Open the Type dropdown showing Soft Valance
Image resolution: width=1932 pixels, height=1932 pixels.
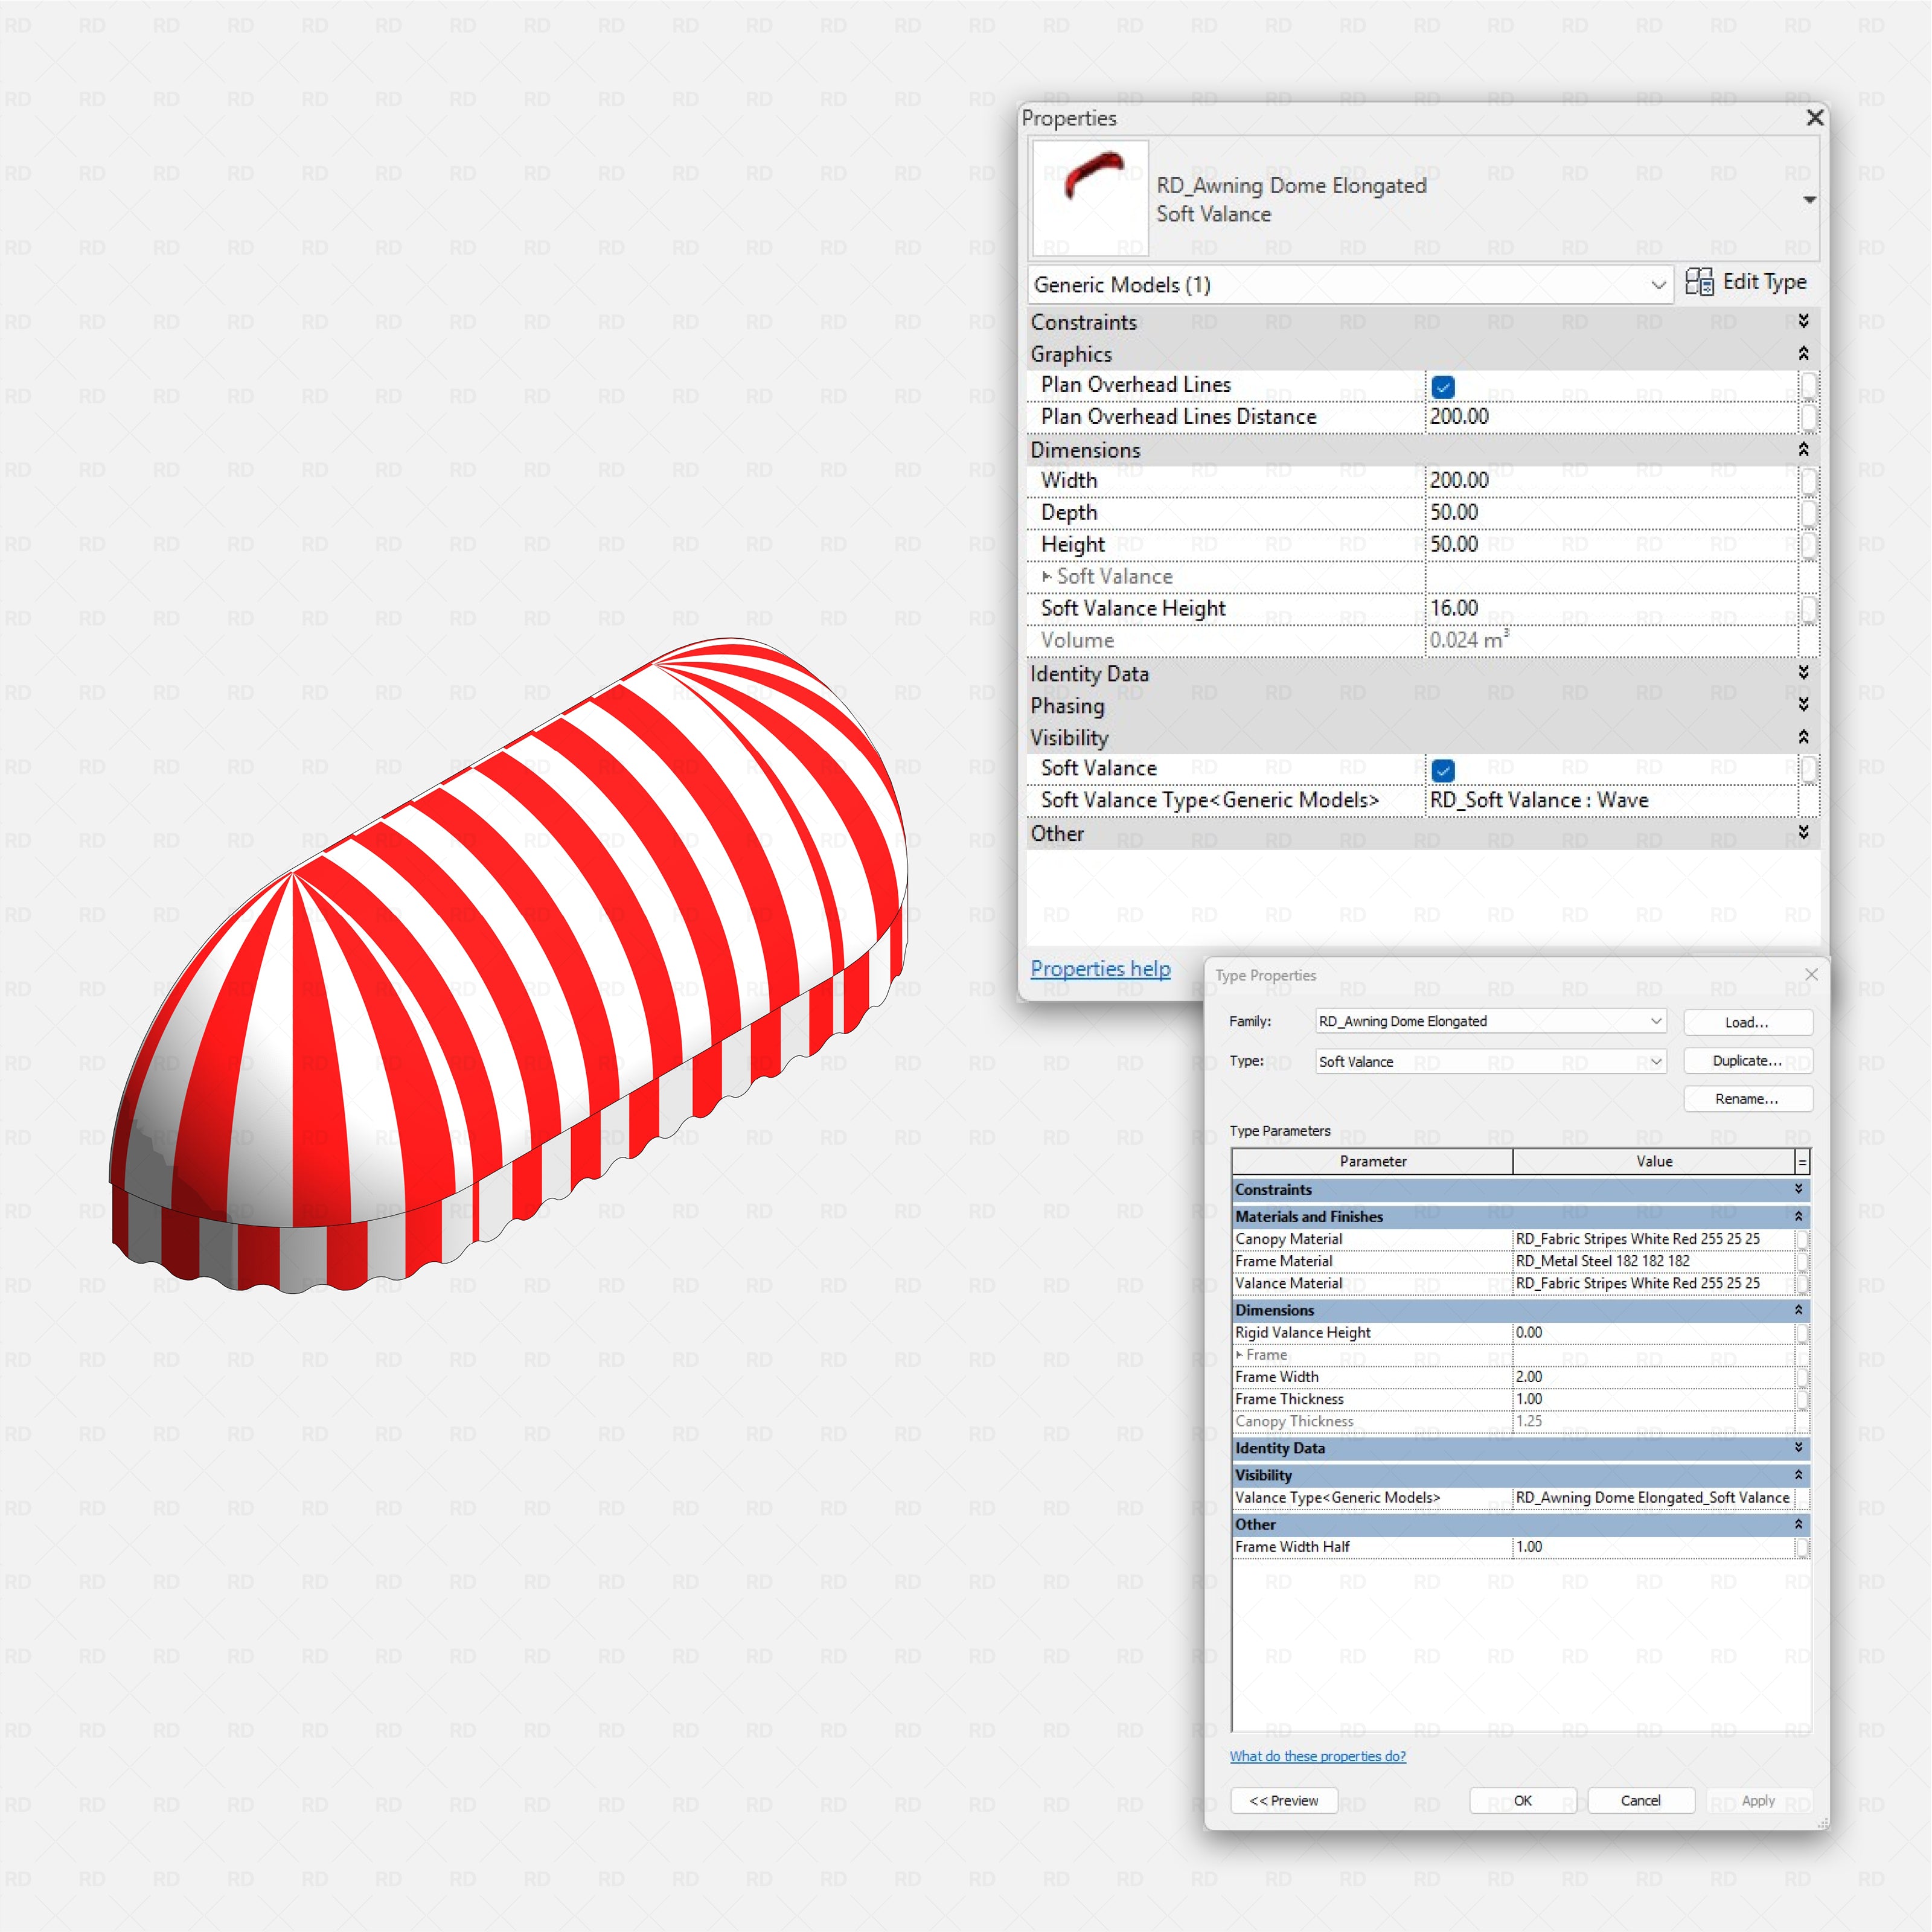pyautogui.click(x=1491, y=1062)
